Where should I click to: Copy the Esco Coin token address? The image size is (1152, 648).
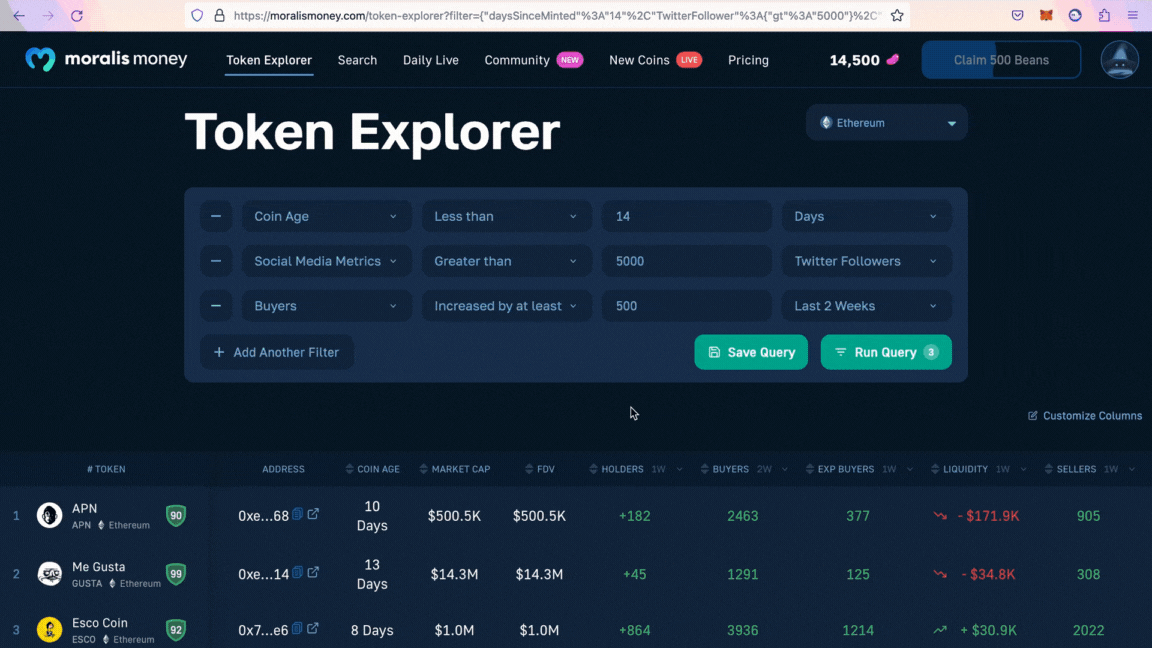coord(298,628)
